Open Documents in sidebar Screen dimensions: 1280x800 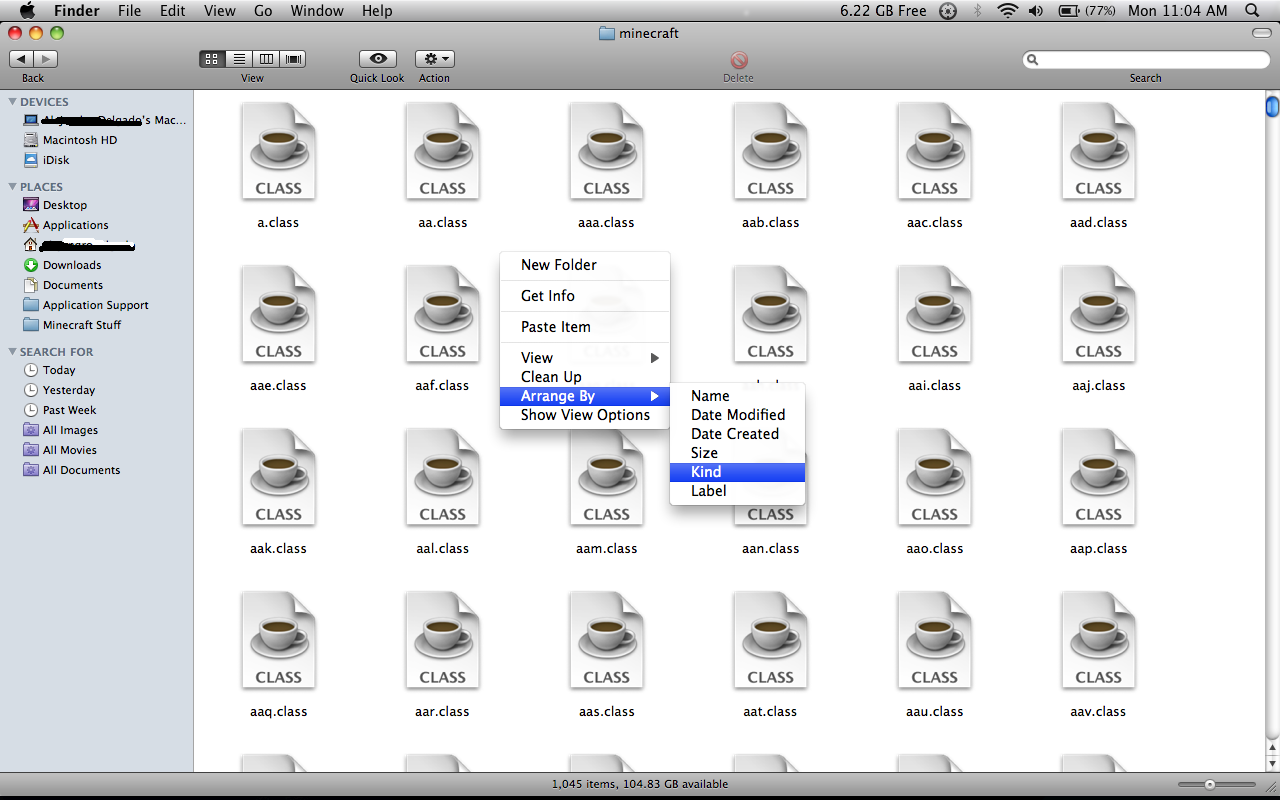(72, 285)
